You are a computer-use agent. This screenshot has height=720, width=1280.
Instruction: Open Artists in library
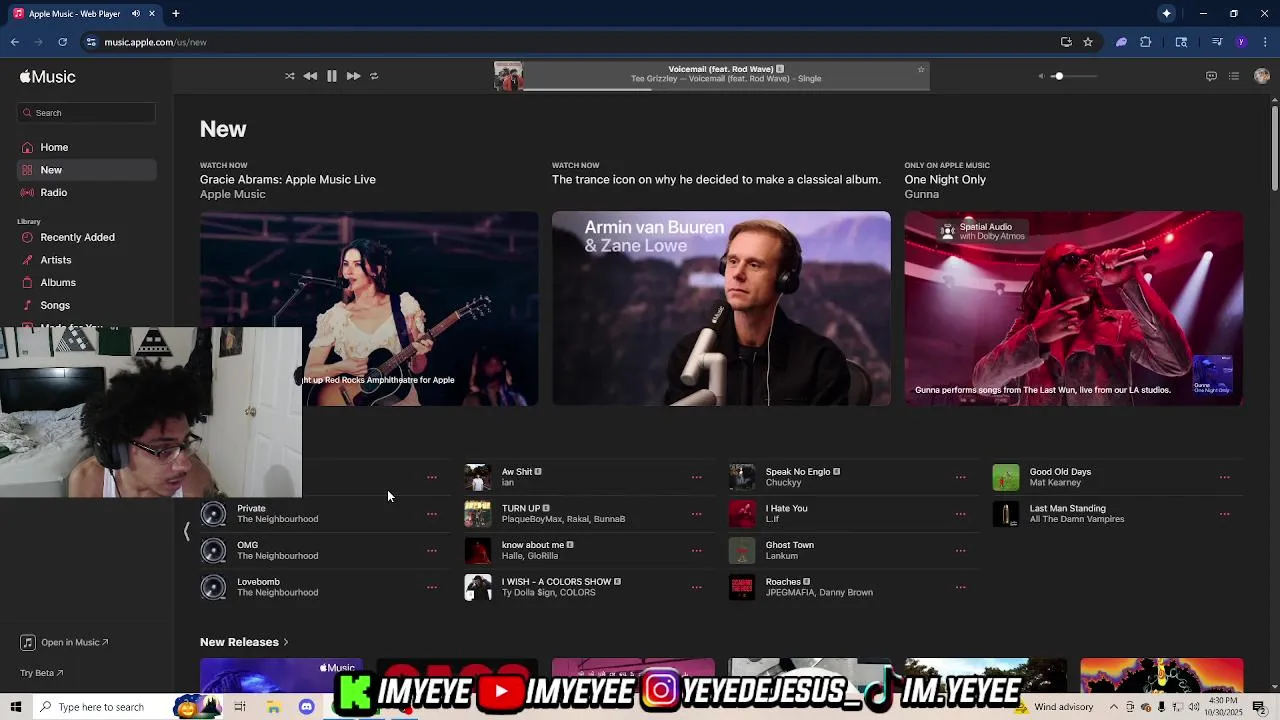point(87,260)
